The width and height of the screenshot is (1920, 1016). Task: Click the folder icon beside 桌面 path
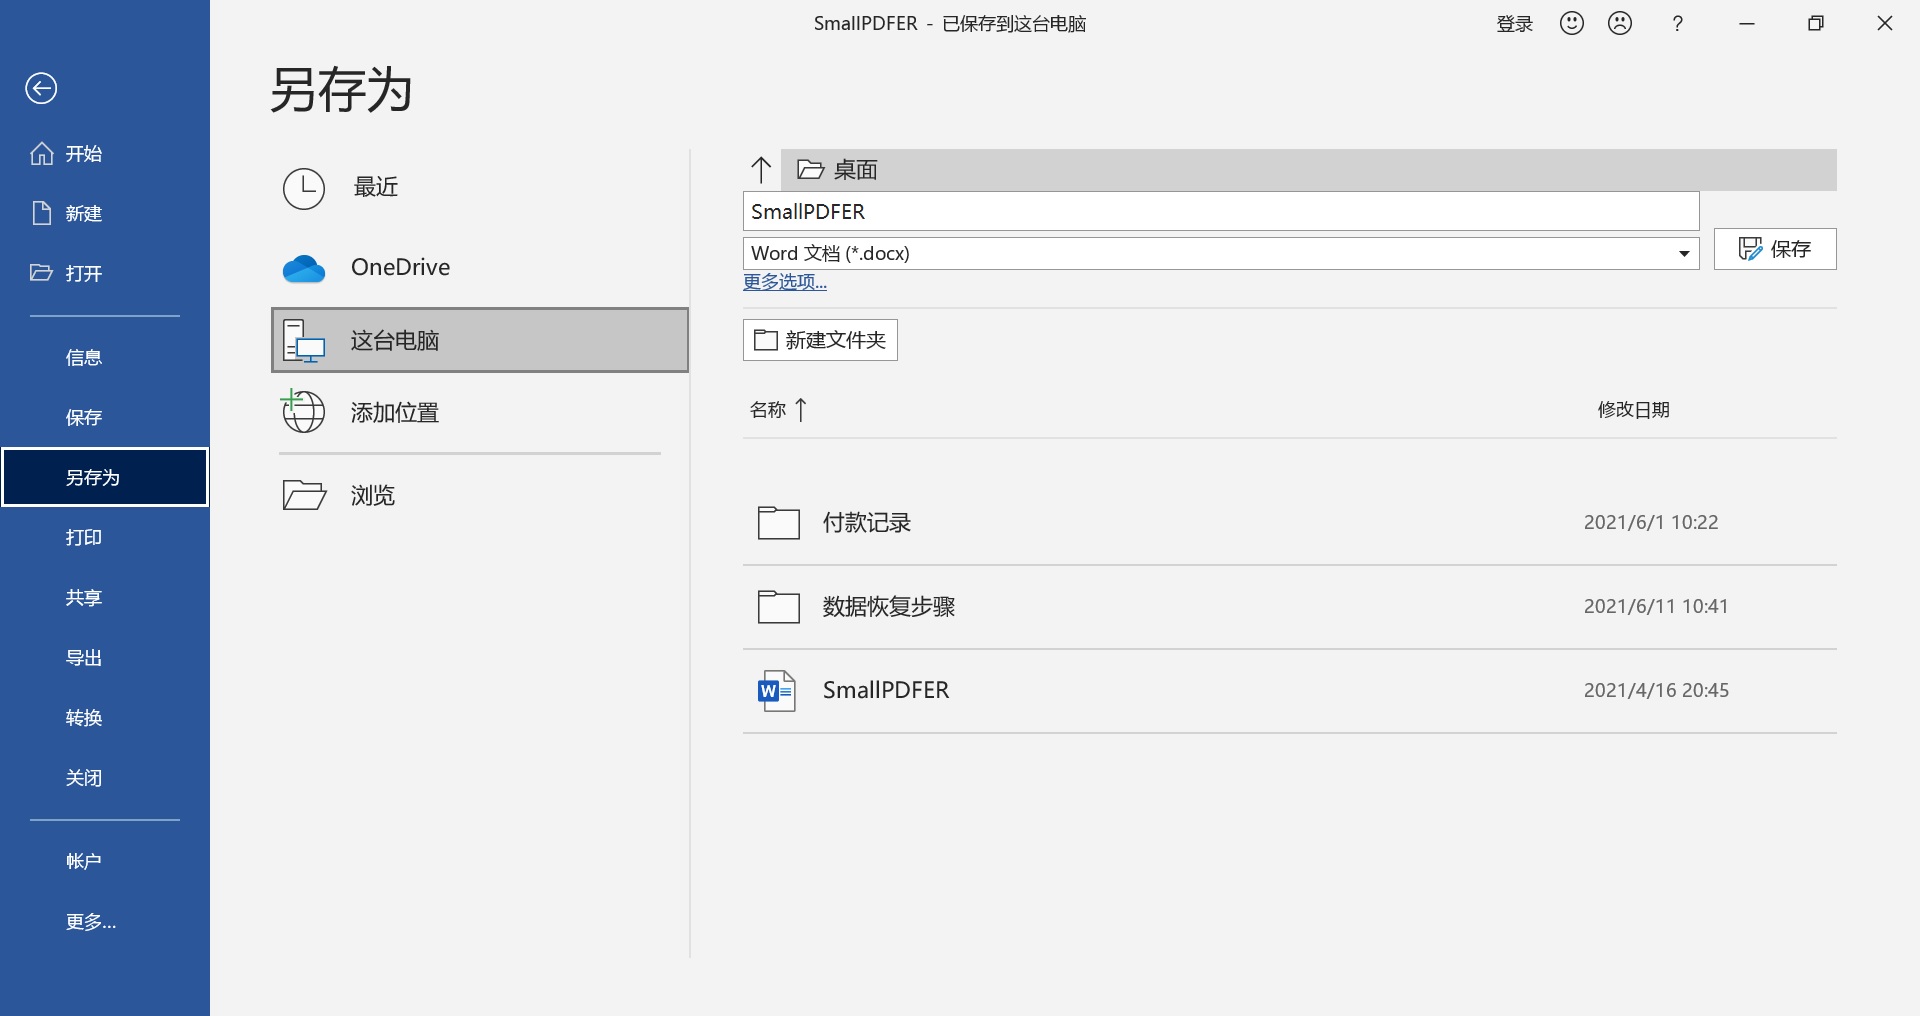coord(810,170)
